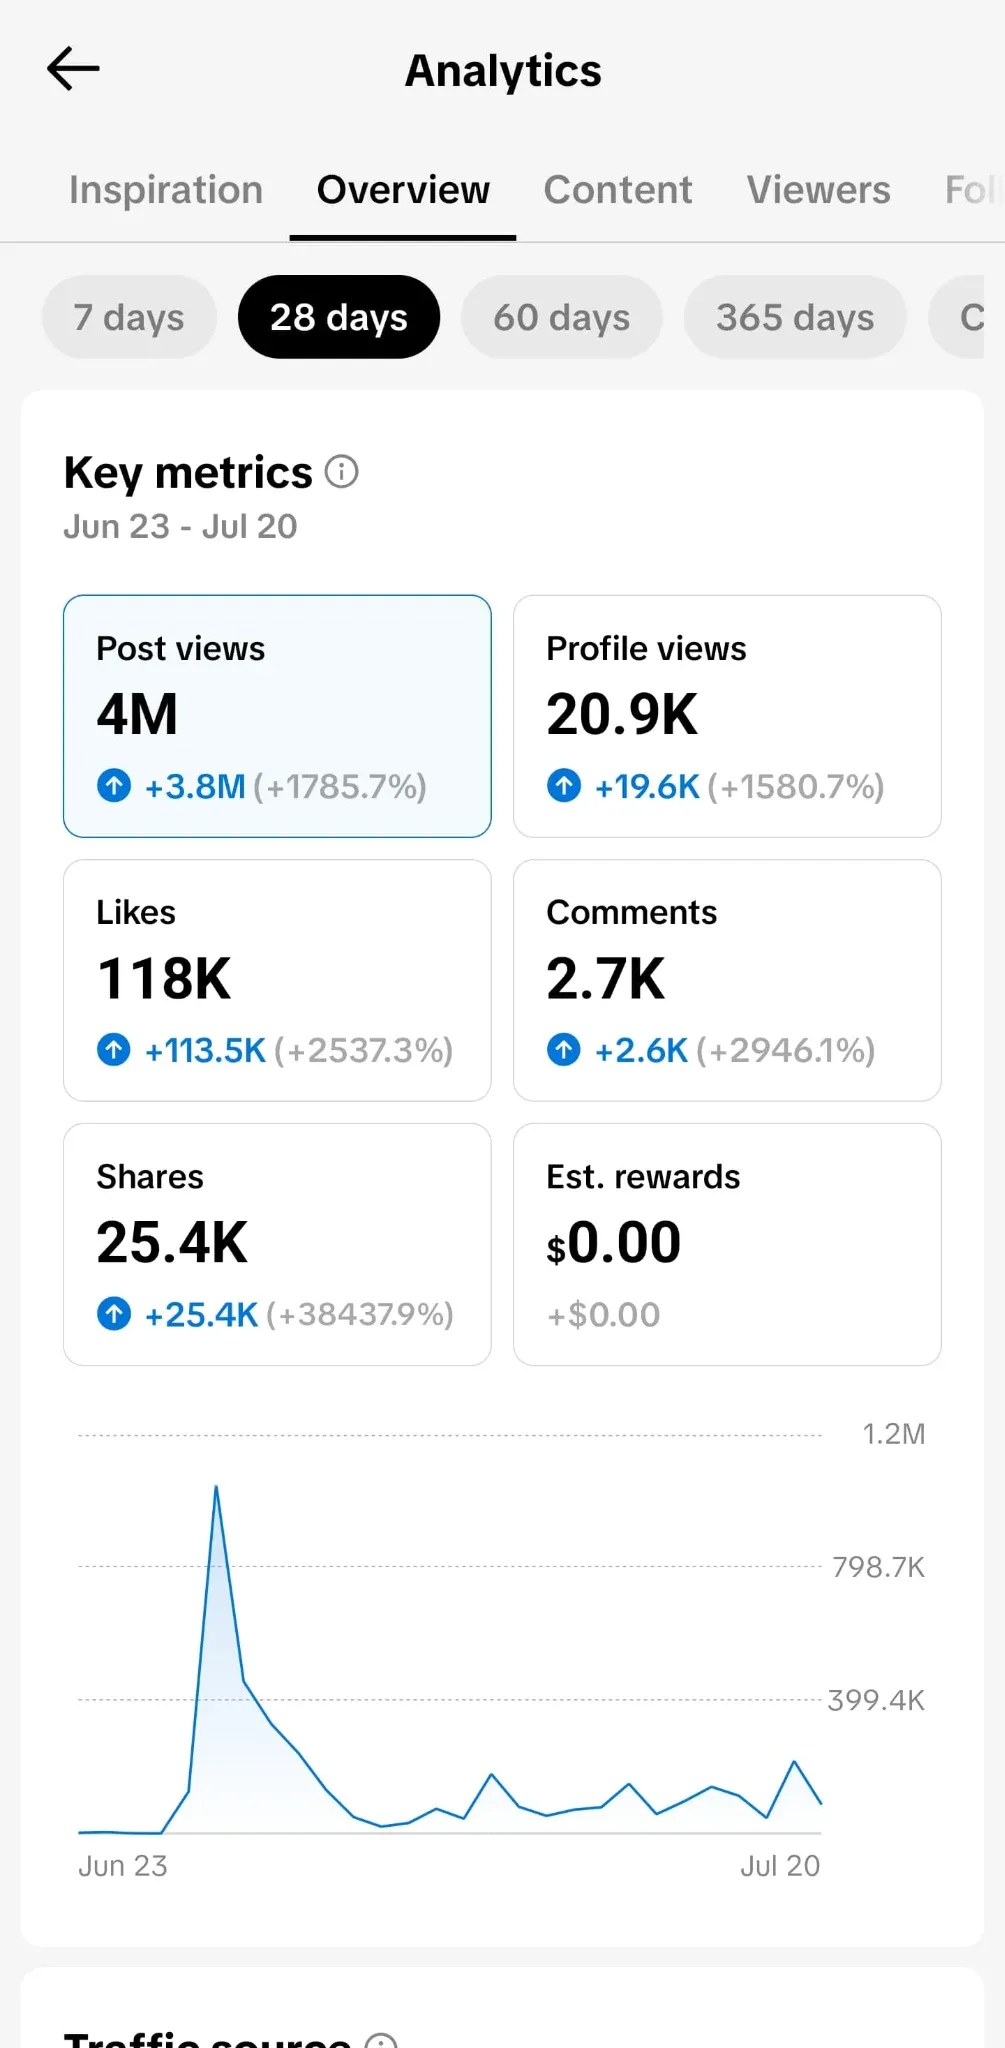Tap the +3.8M change value

click(195, 786)
